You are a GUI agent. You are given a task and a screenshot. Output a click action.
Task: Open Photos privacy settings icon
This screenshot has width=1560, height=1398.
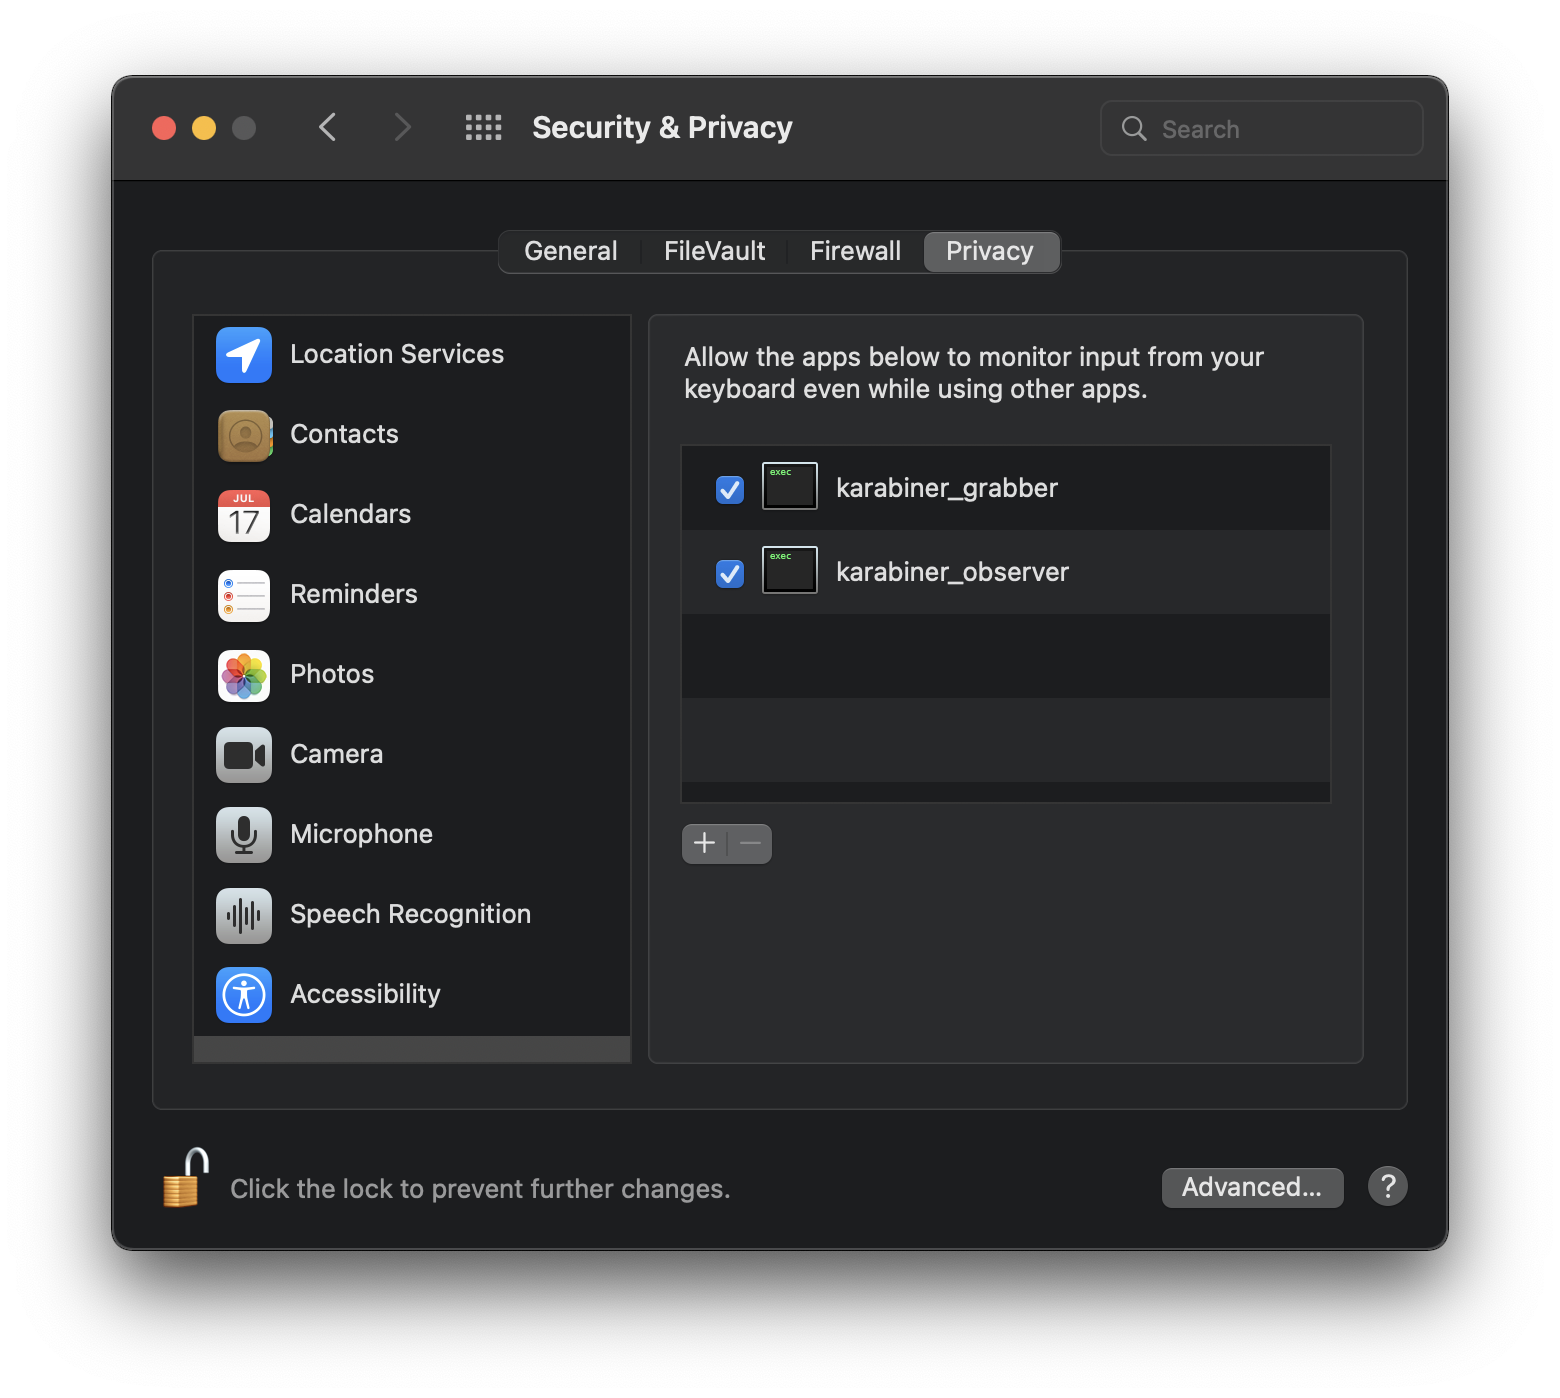pyautogui.click(x=243, y=675)
